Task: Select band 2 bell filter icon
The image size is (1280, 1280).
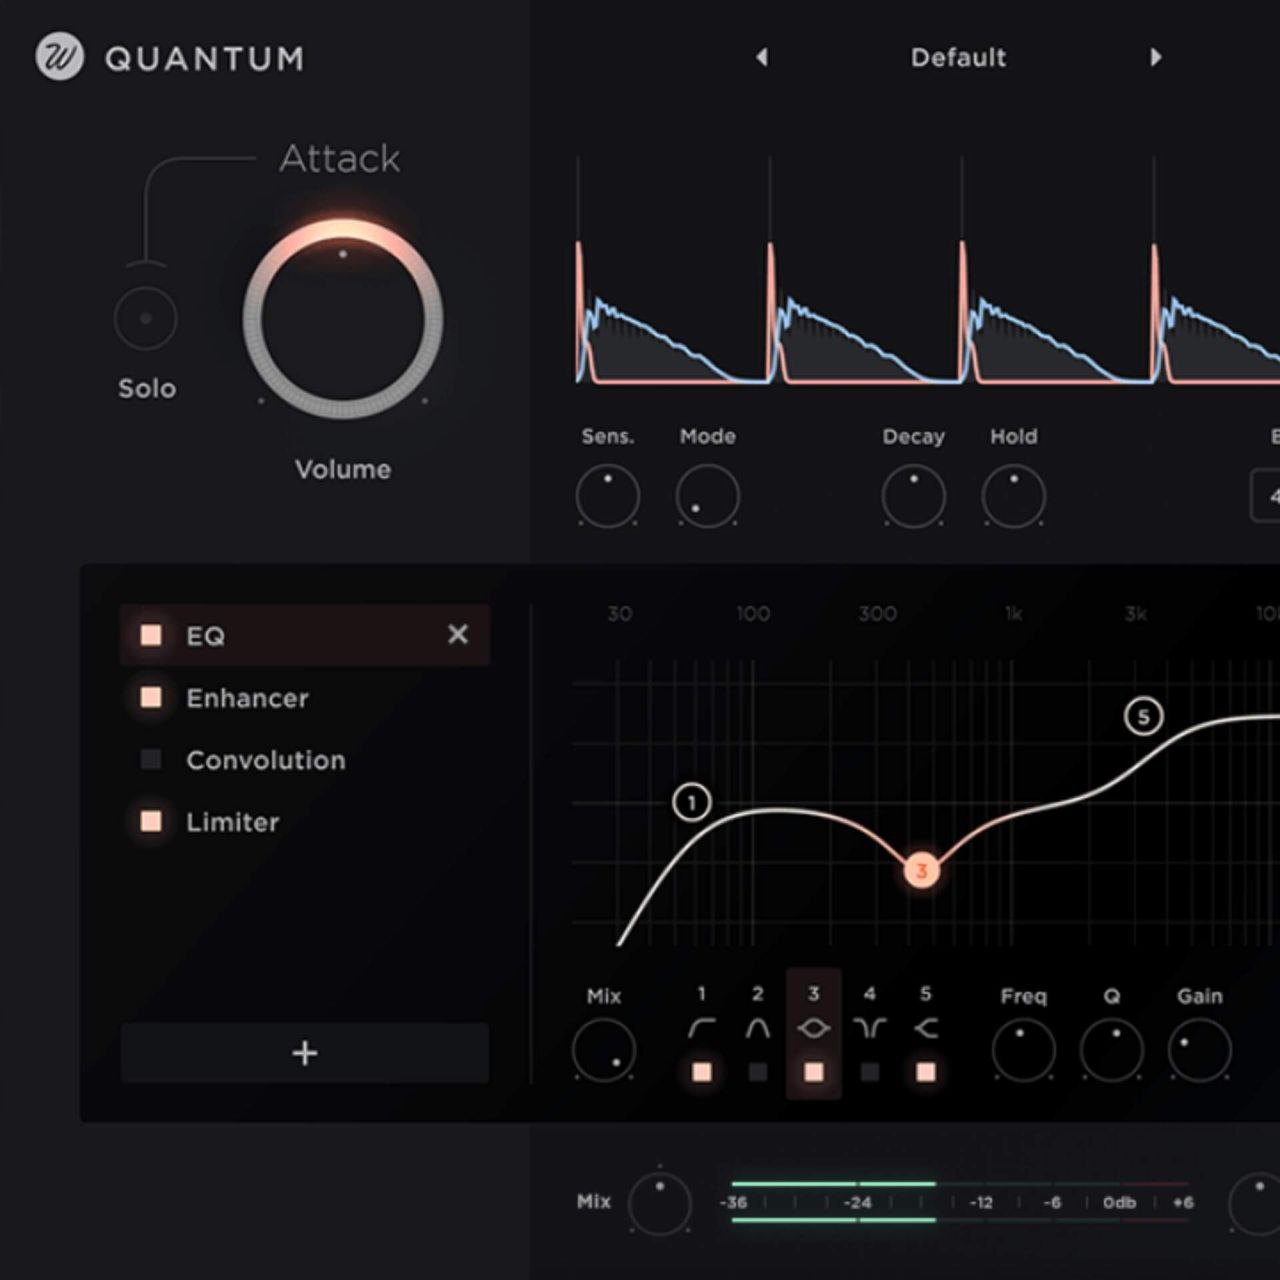Action: coord(758,1028)
